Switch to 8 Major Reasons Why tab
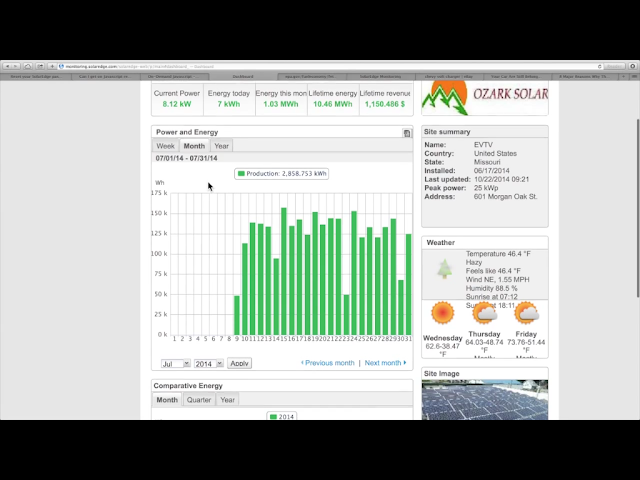Screen dimensions: 640x480 click(586, 76)
